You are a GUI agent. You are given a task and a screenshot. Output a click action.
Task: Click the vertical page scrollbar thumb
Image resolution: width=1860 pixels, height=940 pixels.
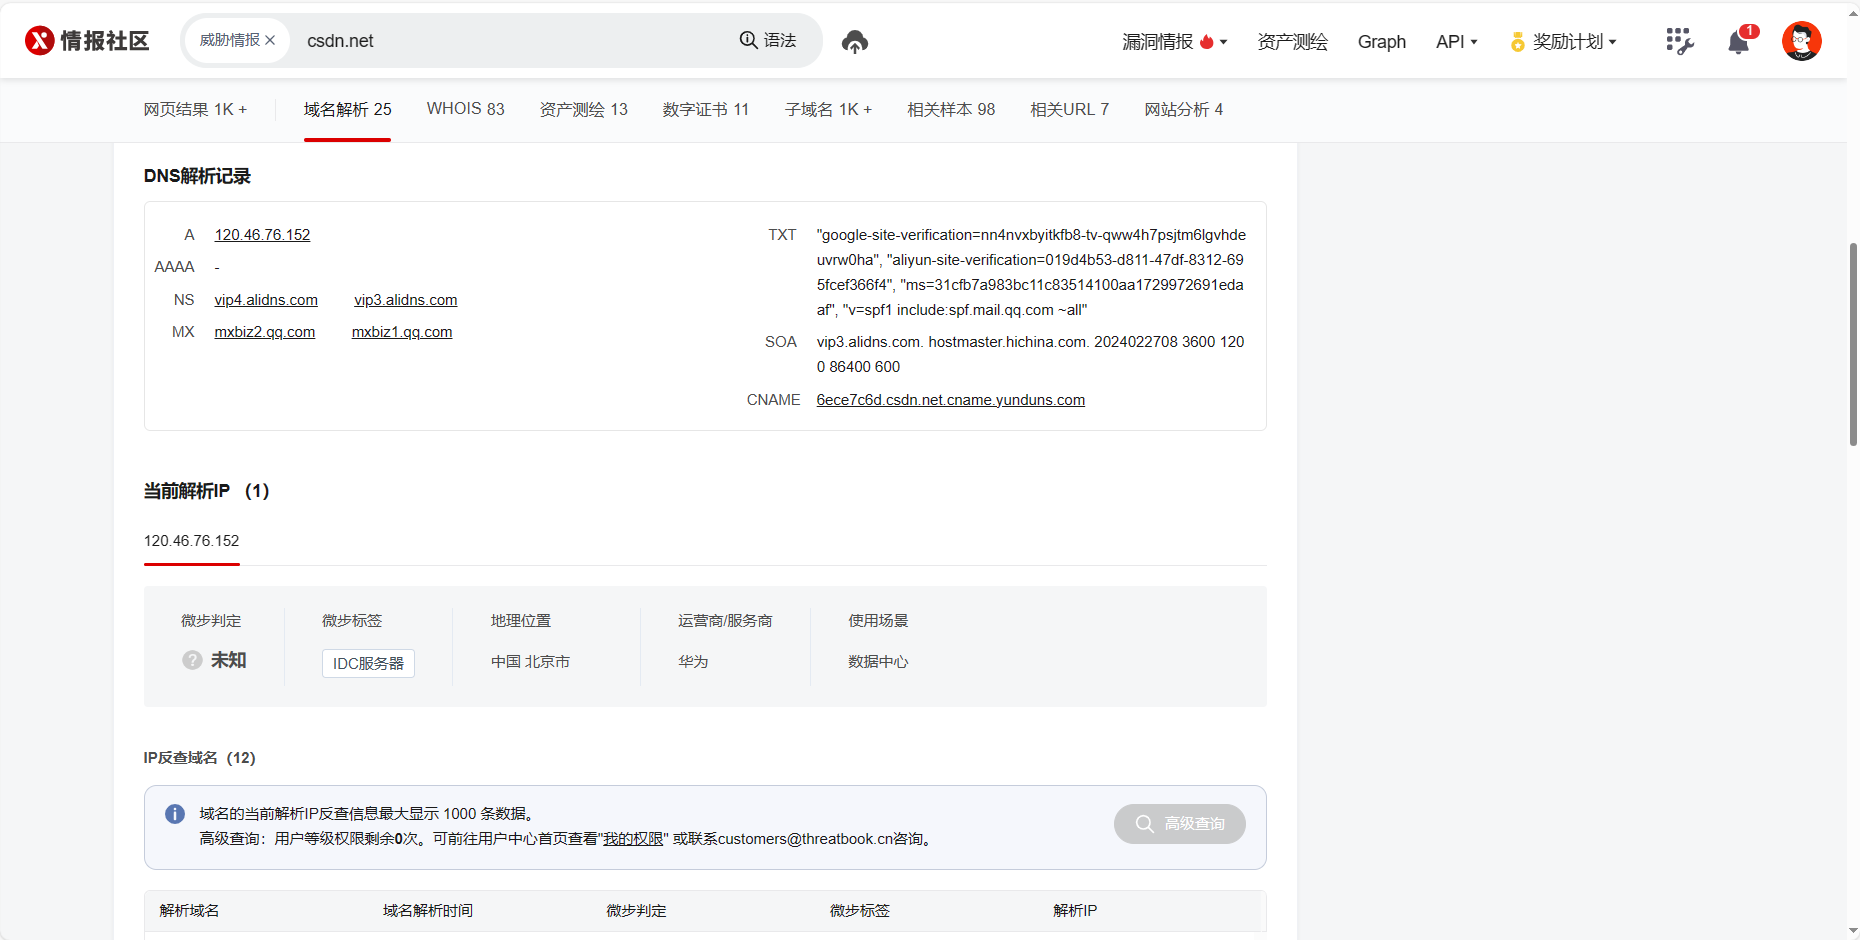[x=1853, y=344]
